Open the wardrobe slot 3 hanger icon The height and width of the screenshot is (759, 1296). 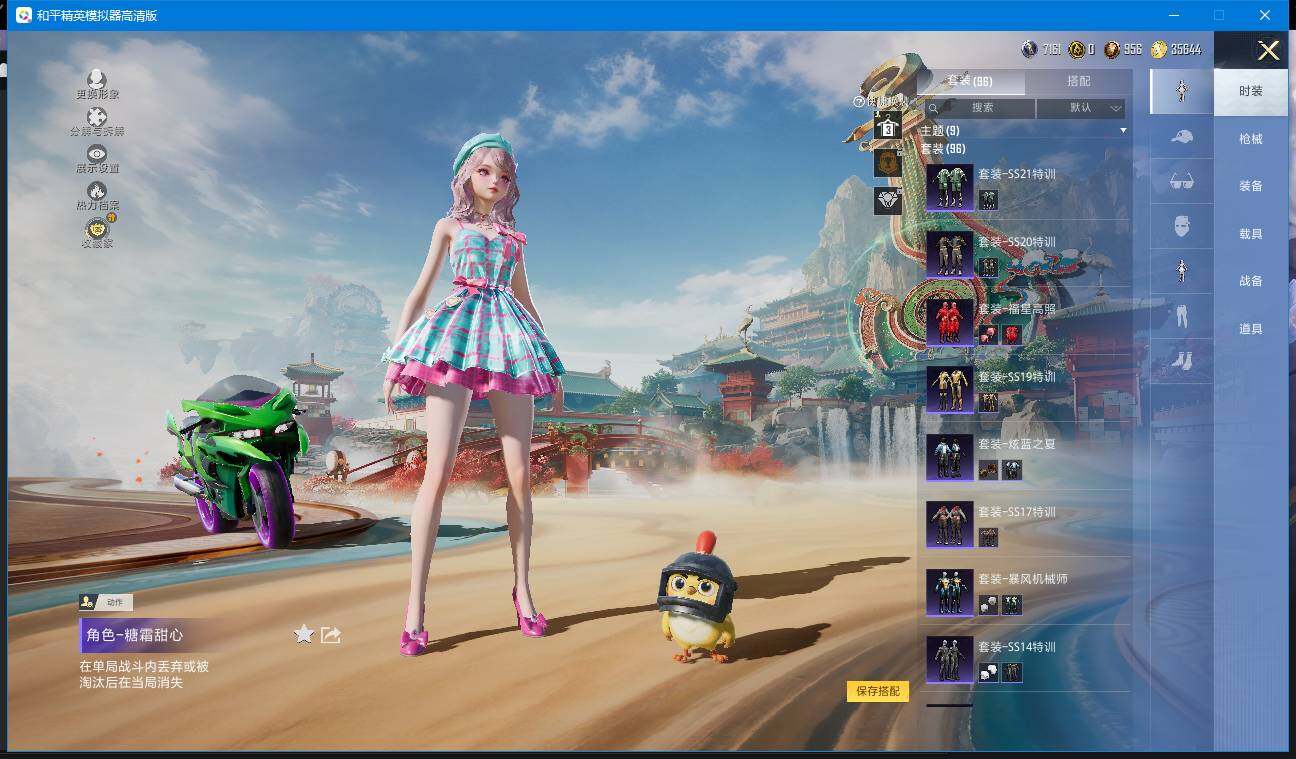[887, 126]
